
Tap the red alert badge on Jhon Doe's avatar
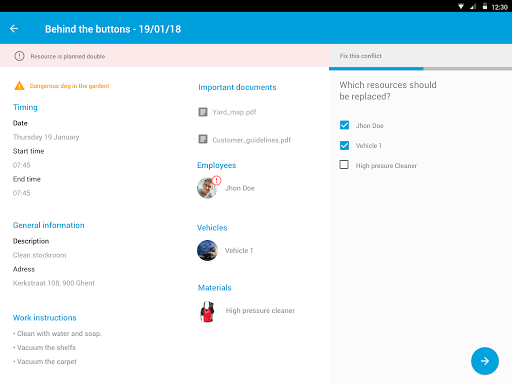217,181
